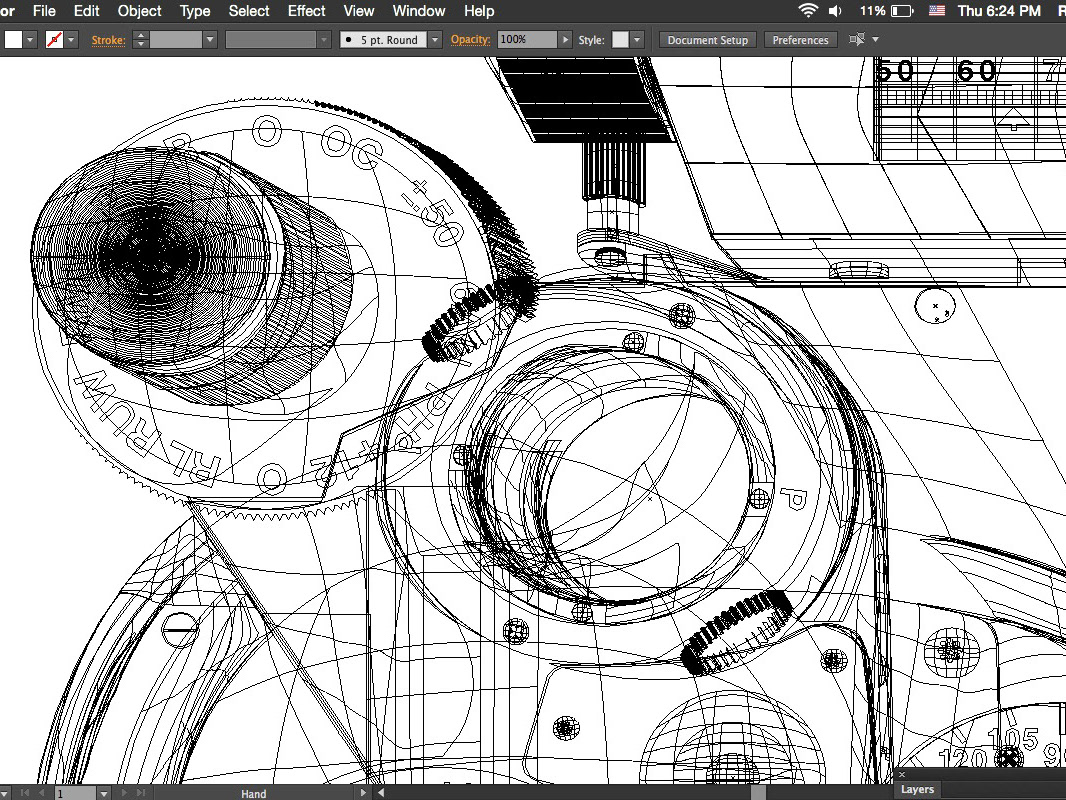Click the horizontal scroll left arrow

click(381, 793)
